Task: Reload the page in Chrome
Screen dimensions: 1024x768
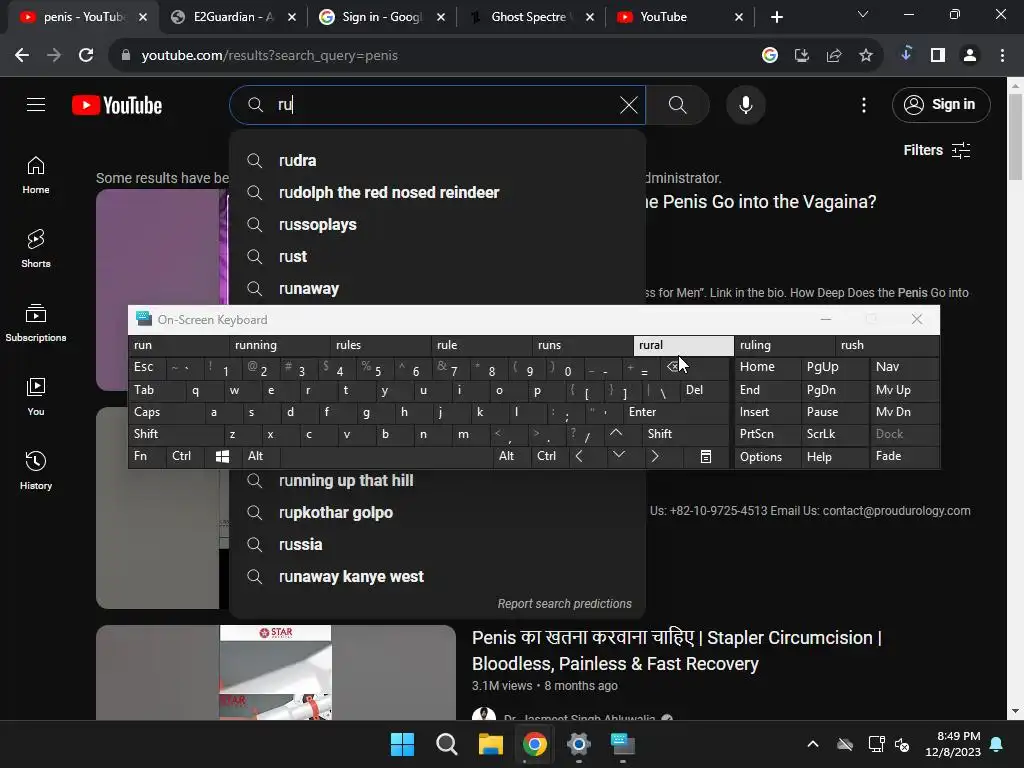Action: click(86, 56)
